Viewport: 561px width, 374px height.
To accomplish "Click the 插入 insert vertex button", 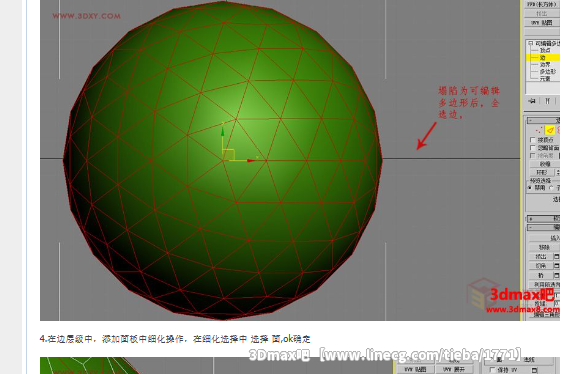I will (545, 238).
